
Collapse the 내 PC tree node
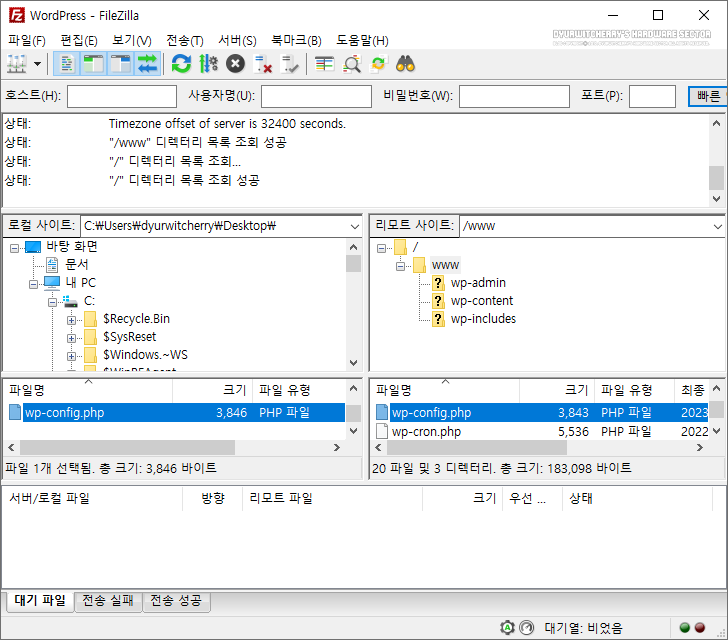pyautogui.click(x=33, y=284)
